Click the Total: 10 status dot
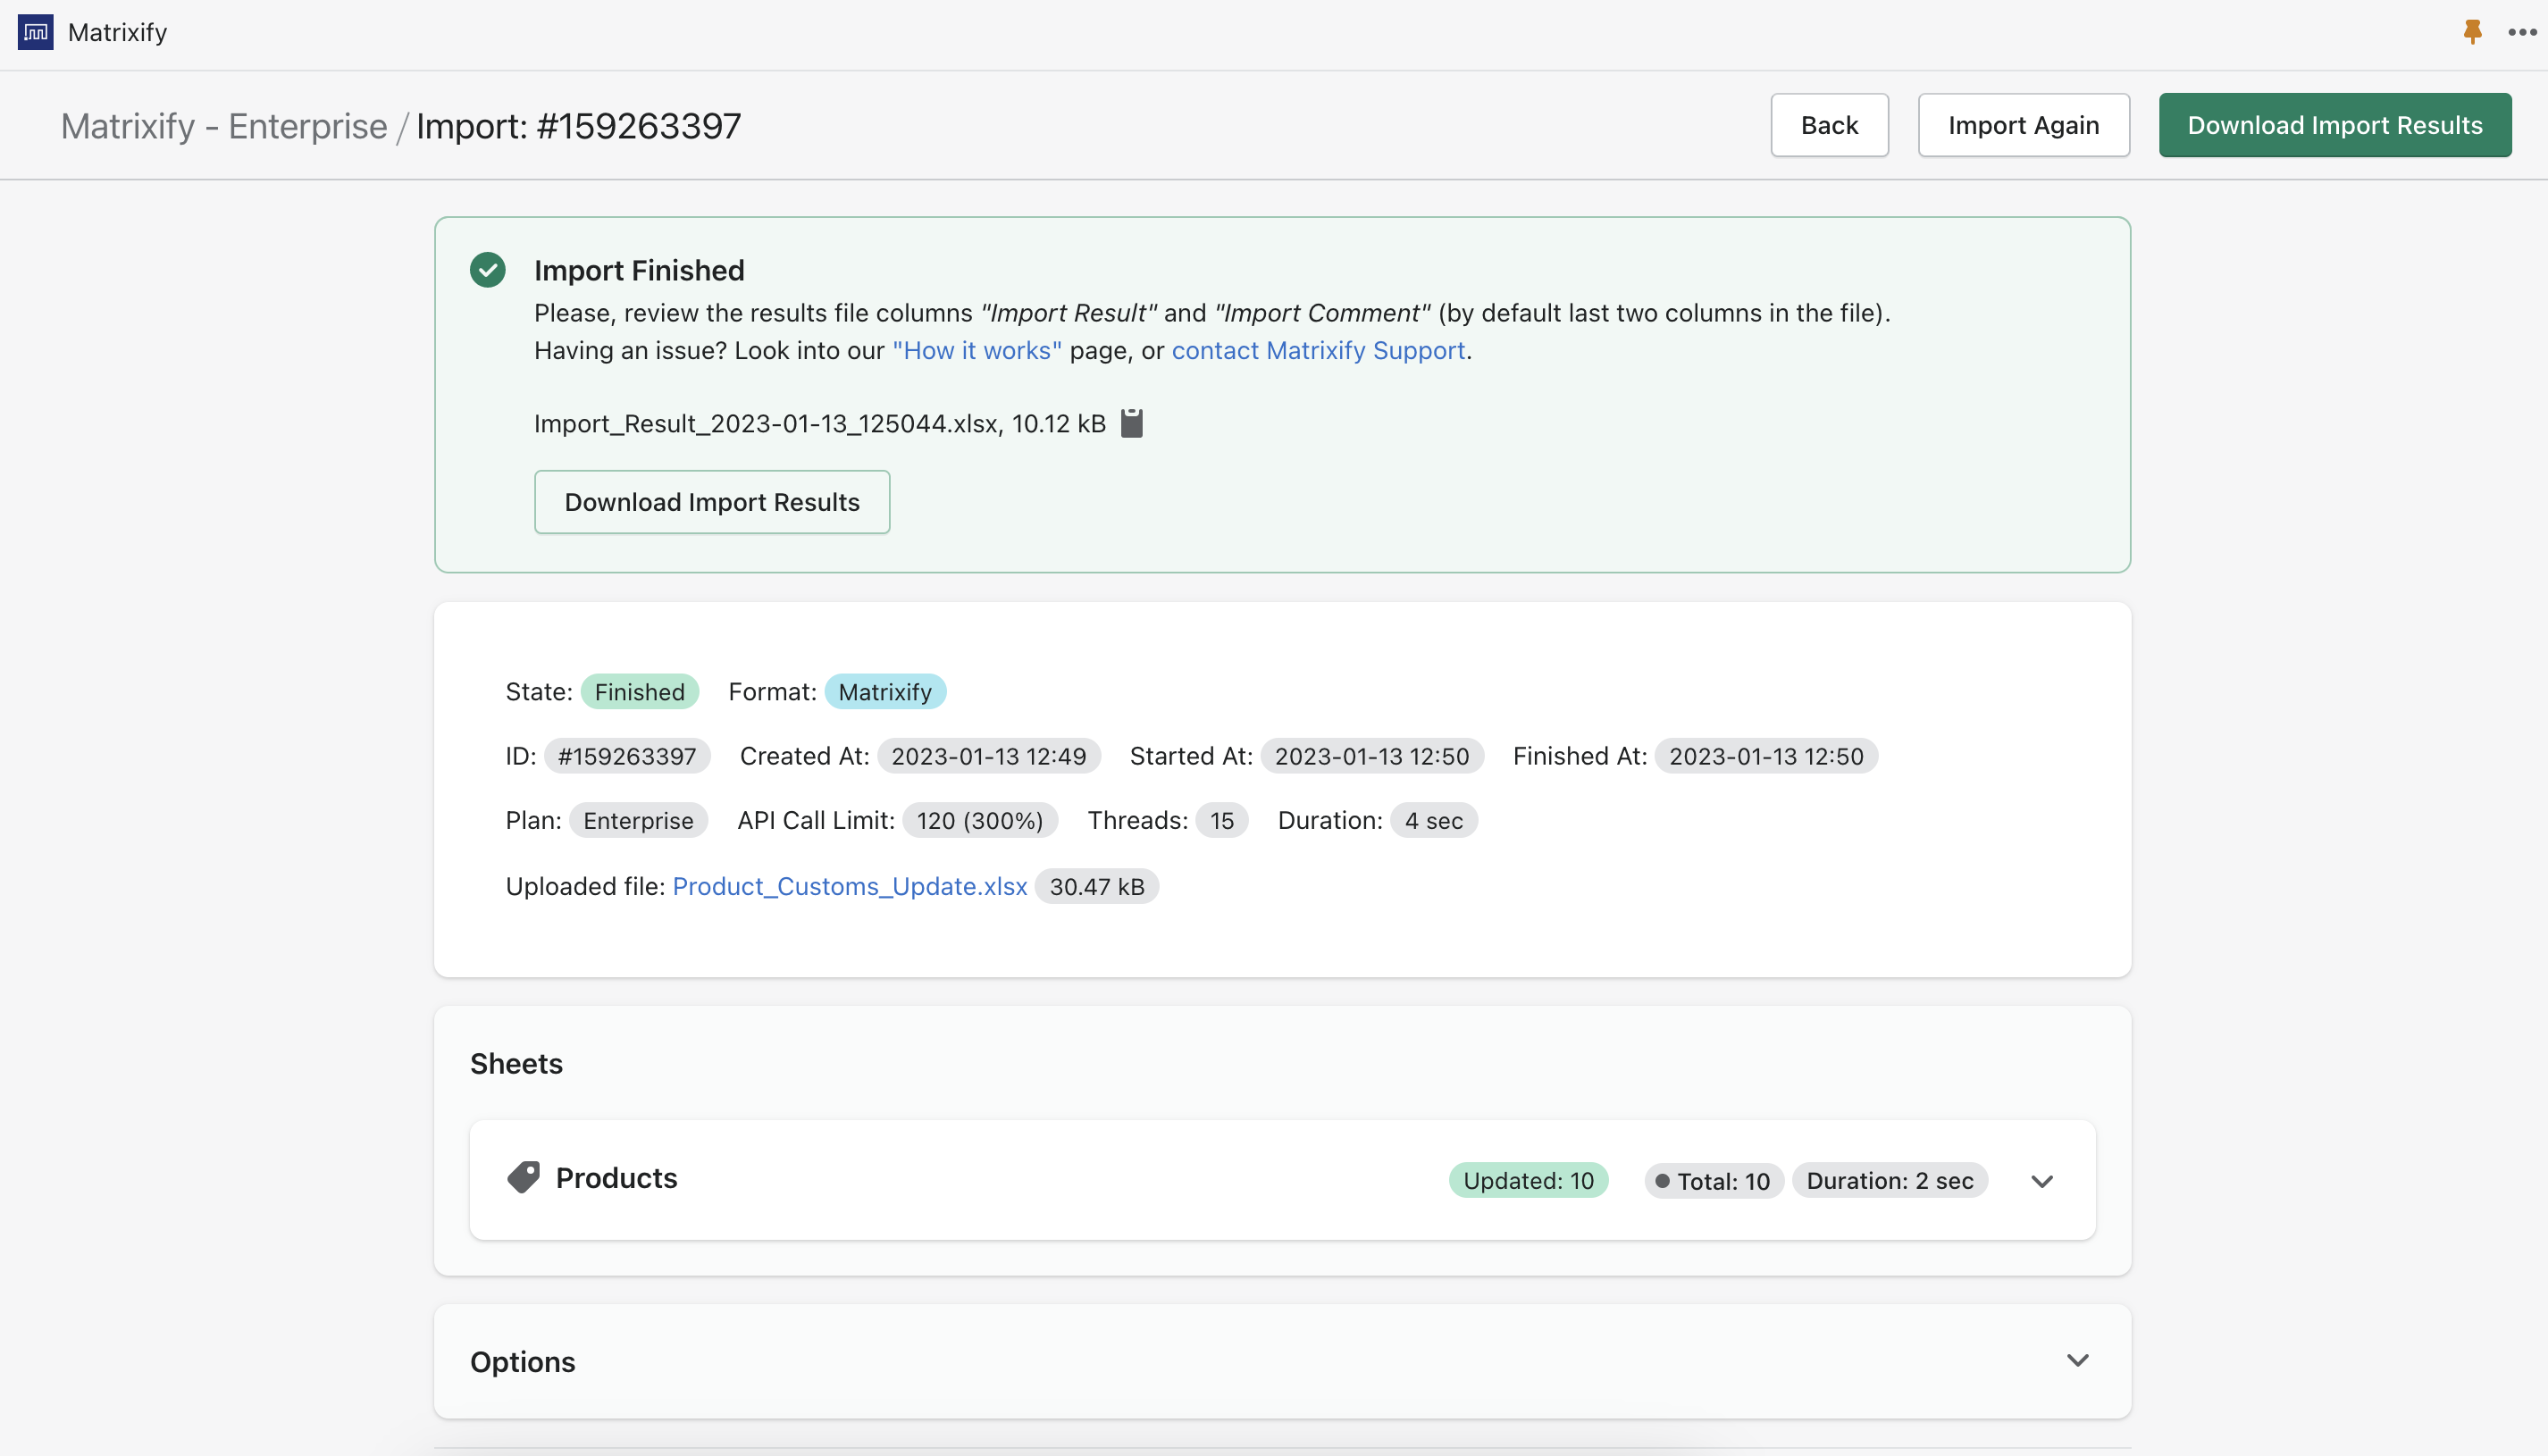 tap(1663, 1180)
